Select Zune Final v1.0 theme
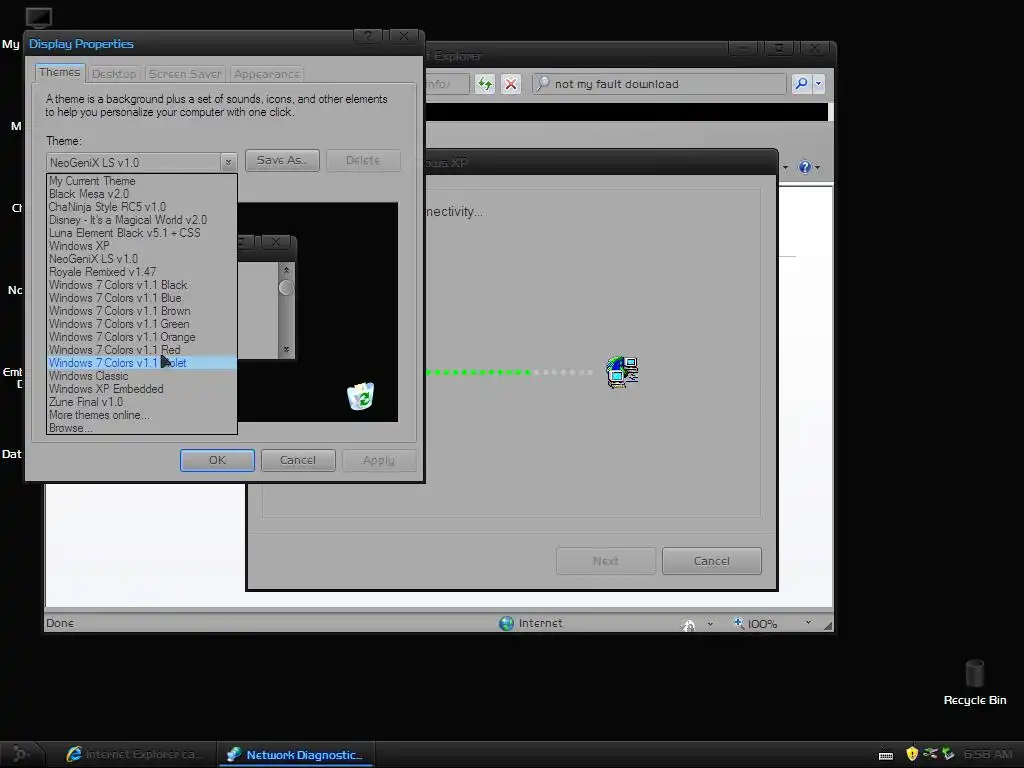This screenshot has width=1024, height=768. (x=142, y=402)
